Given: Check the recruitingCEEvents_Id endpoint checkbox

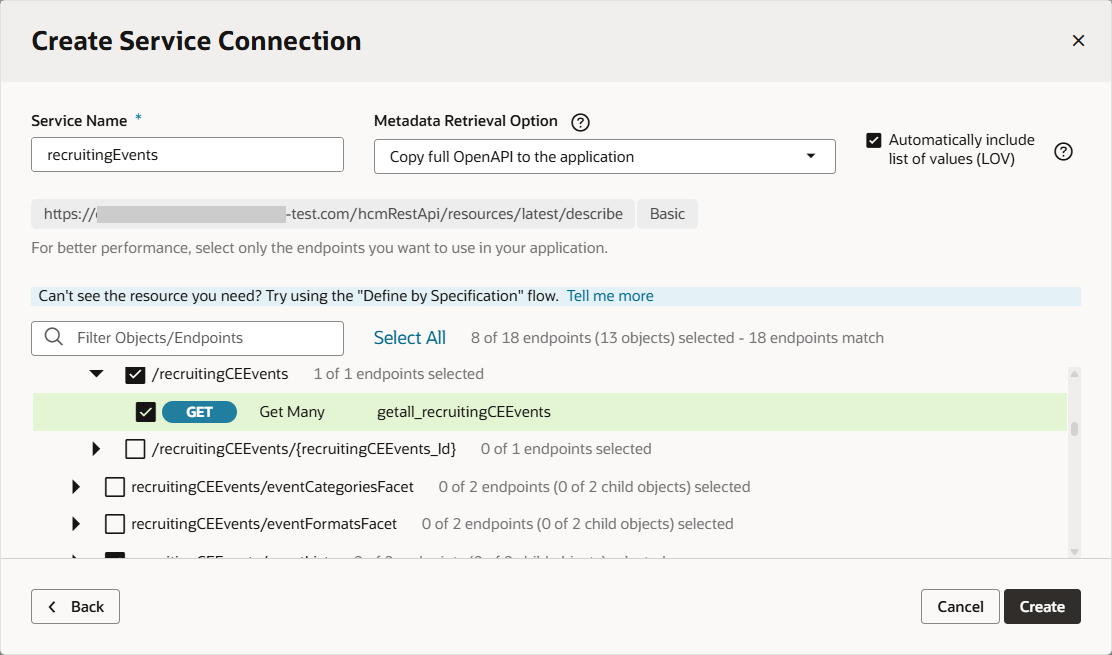Looking at the screenshot, I should [x=135, y=449].
